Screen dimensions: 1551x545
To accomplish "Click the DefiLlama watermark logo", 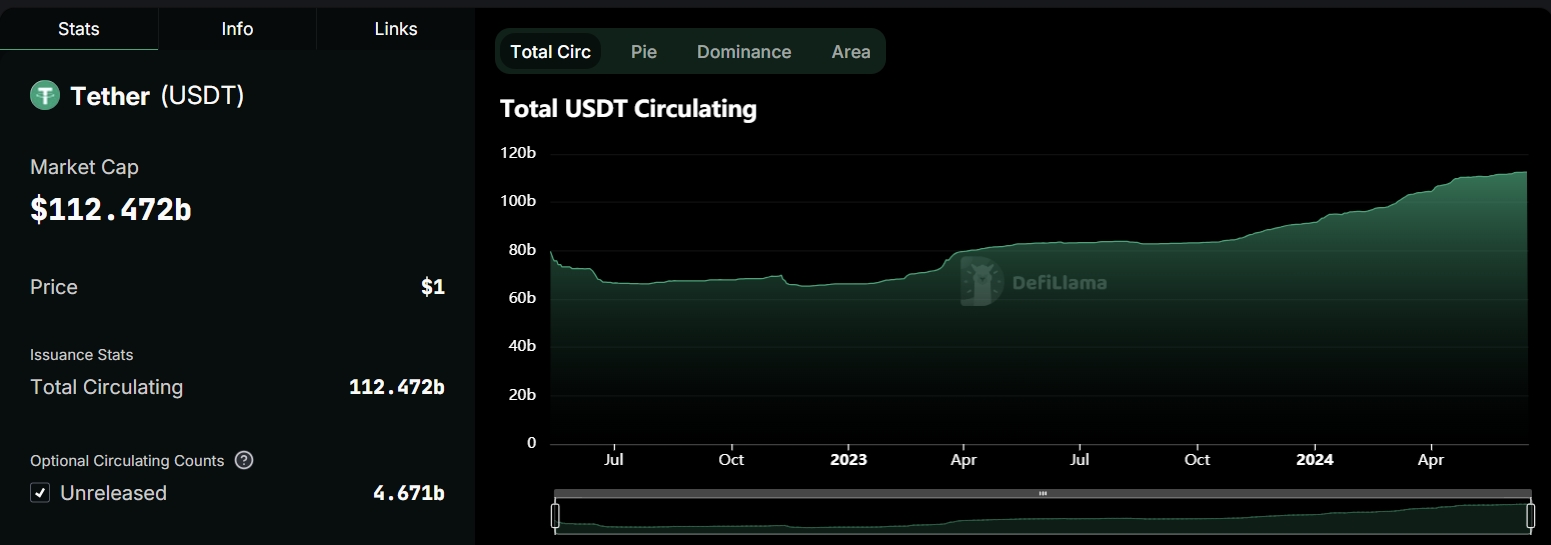I will [x=1033, y=282].
